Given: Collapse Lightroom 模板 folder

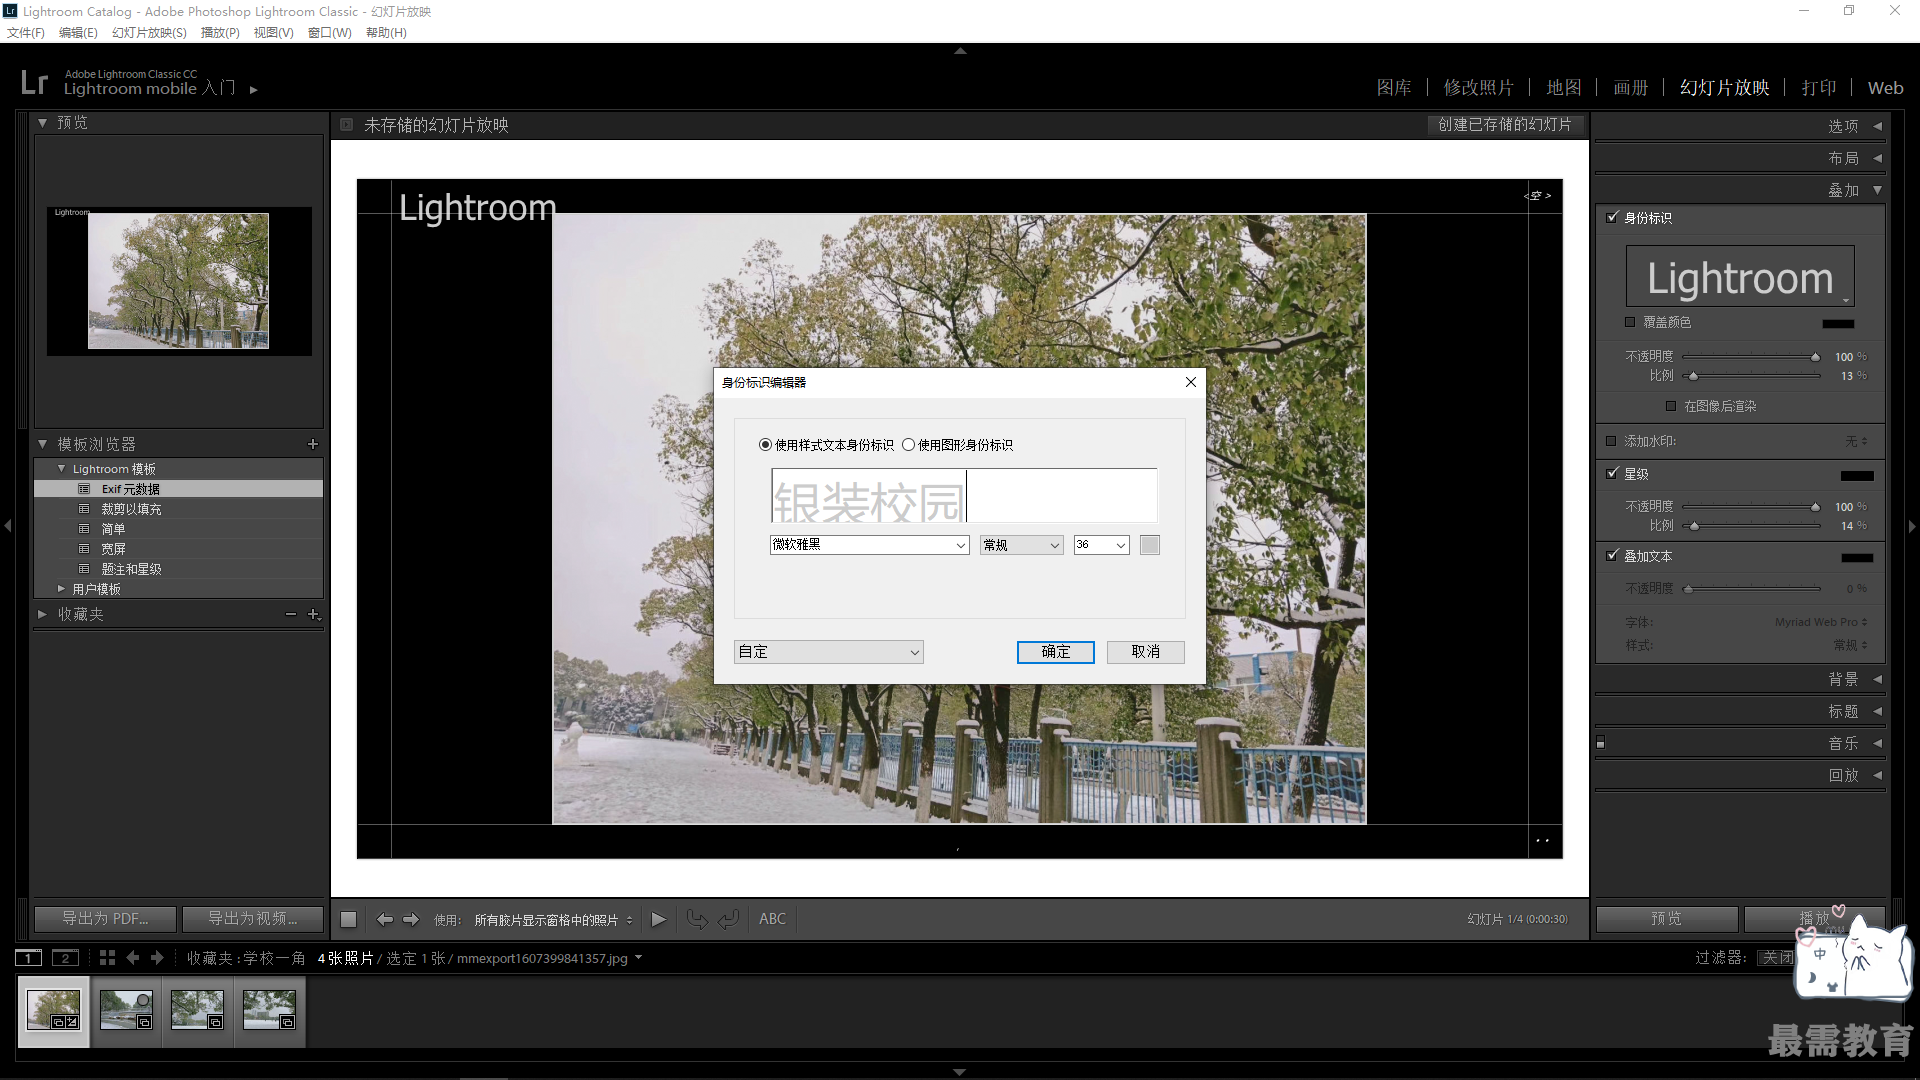Looking at the screenshot, I should pos(61,469).
